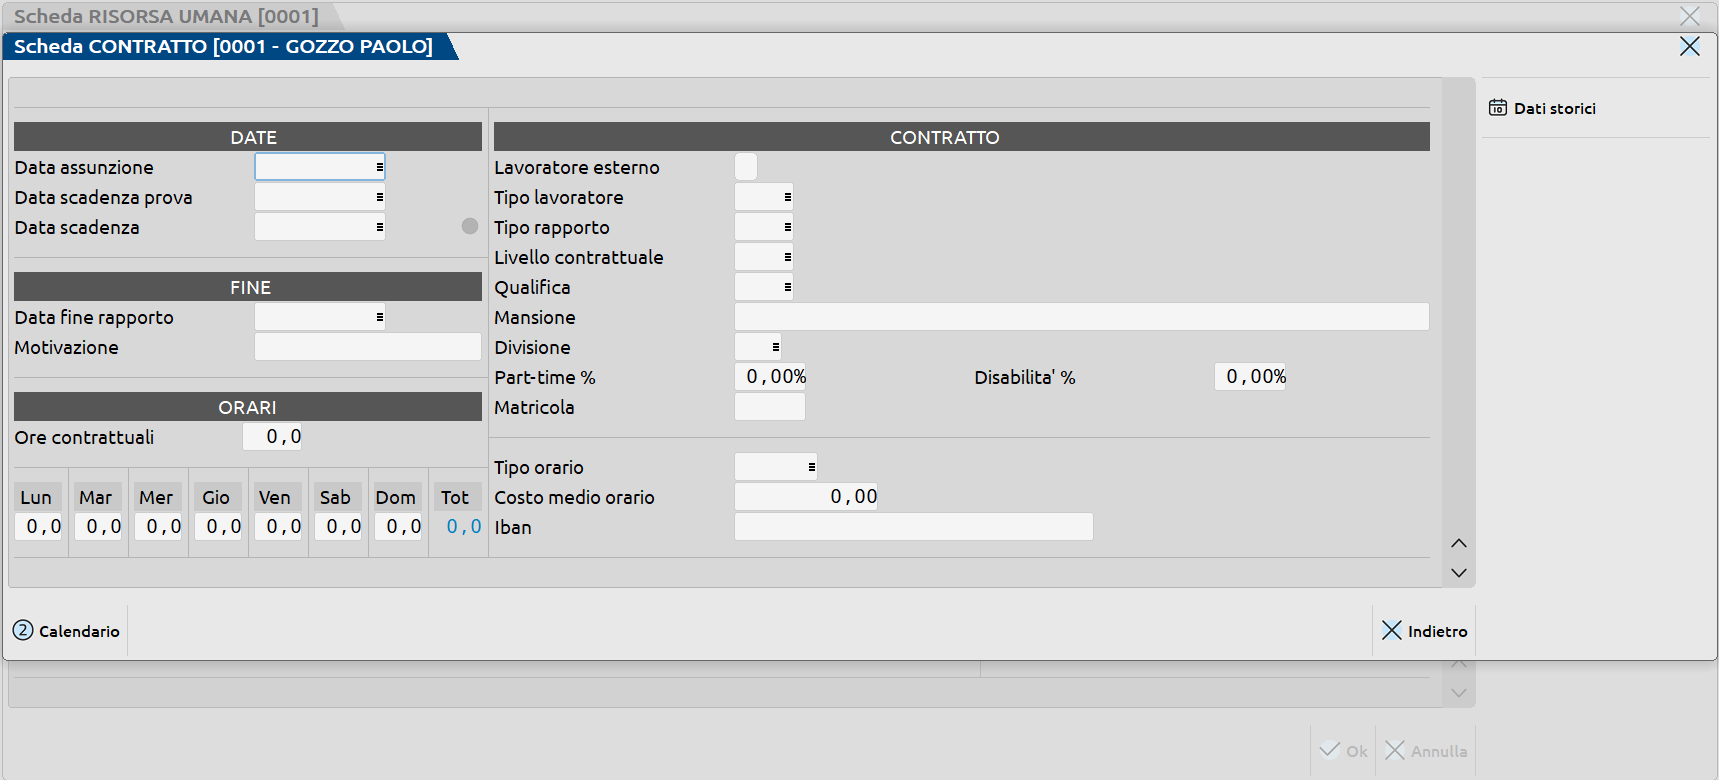Click the Calendario button icon
Image resolution: width=1719 pixels, height=780 pixels.
point(23,631)
